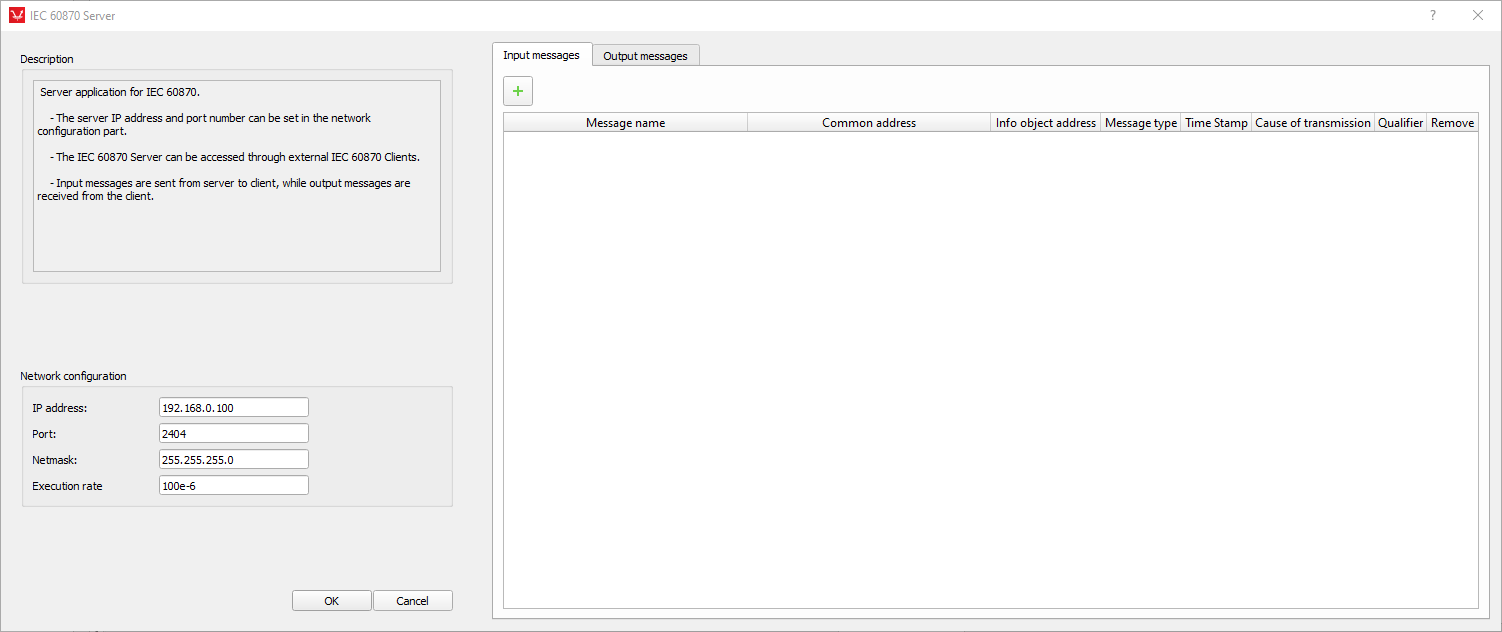Close the IEC 60870 Server dialog
This screenshot has width=1502, height=632.
pos(1478,15)
